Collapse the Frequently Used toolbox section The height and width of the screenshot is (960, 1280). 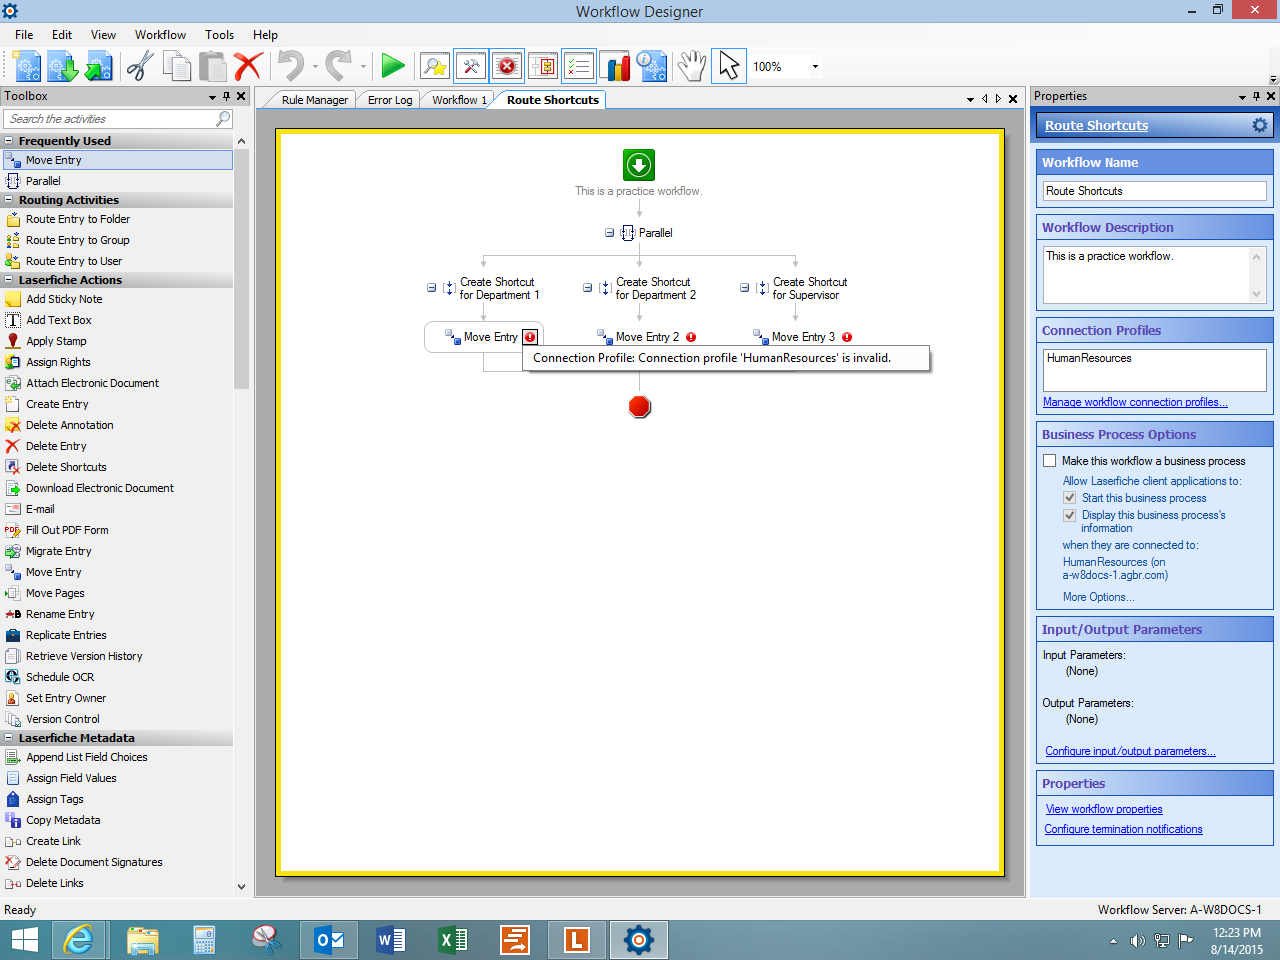(x=9, y=141)
